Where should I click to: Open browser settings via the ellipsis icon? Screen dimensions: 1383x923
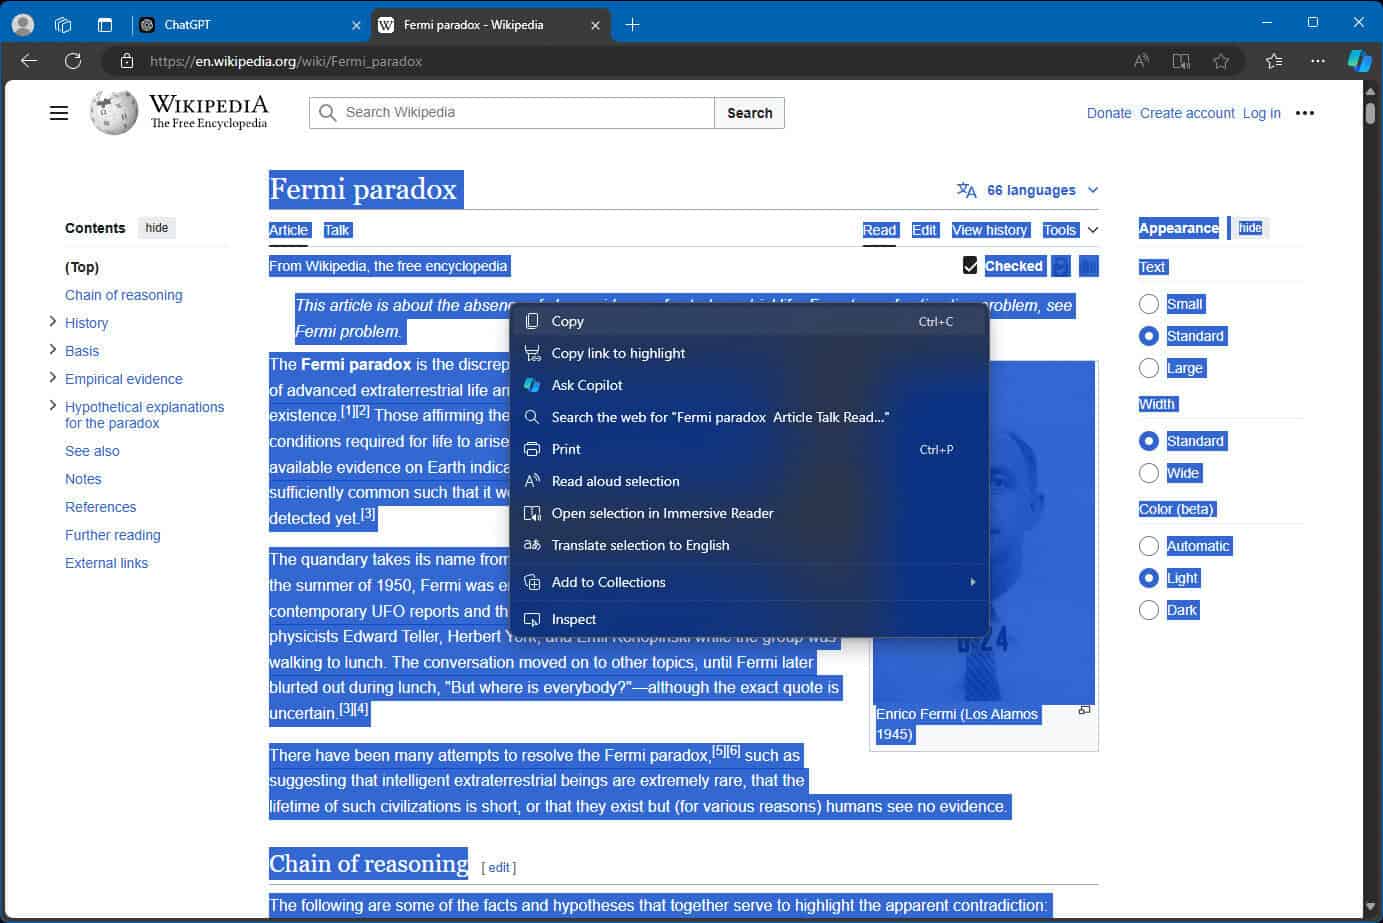coord(1317,60)
